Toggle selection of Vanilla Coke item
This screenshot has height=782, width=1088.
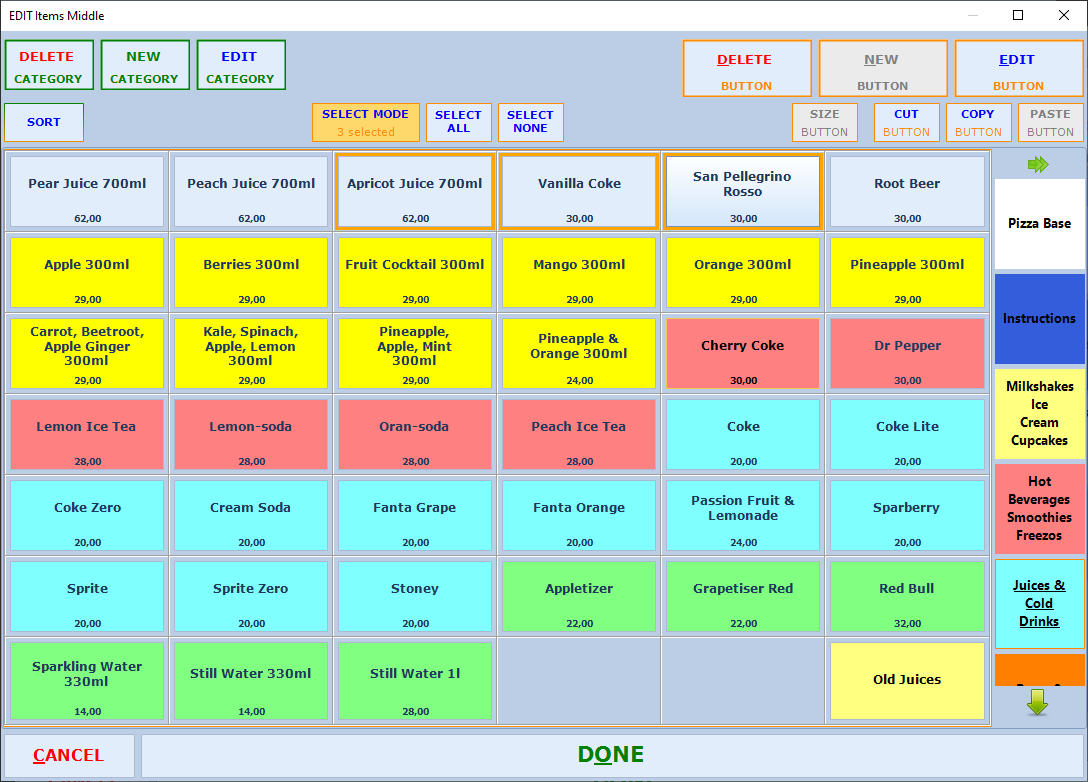pos(579,191)
